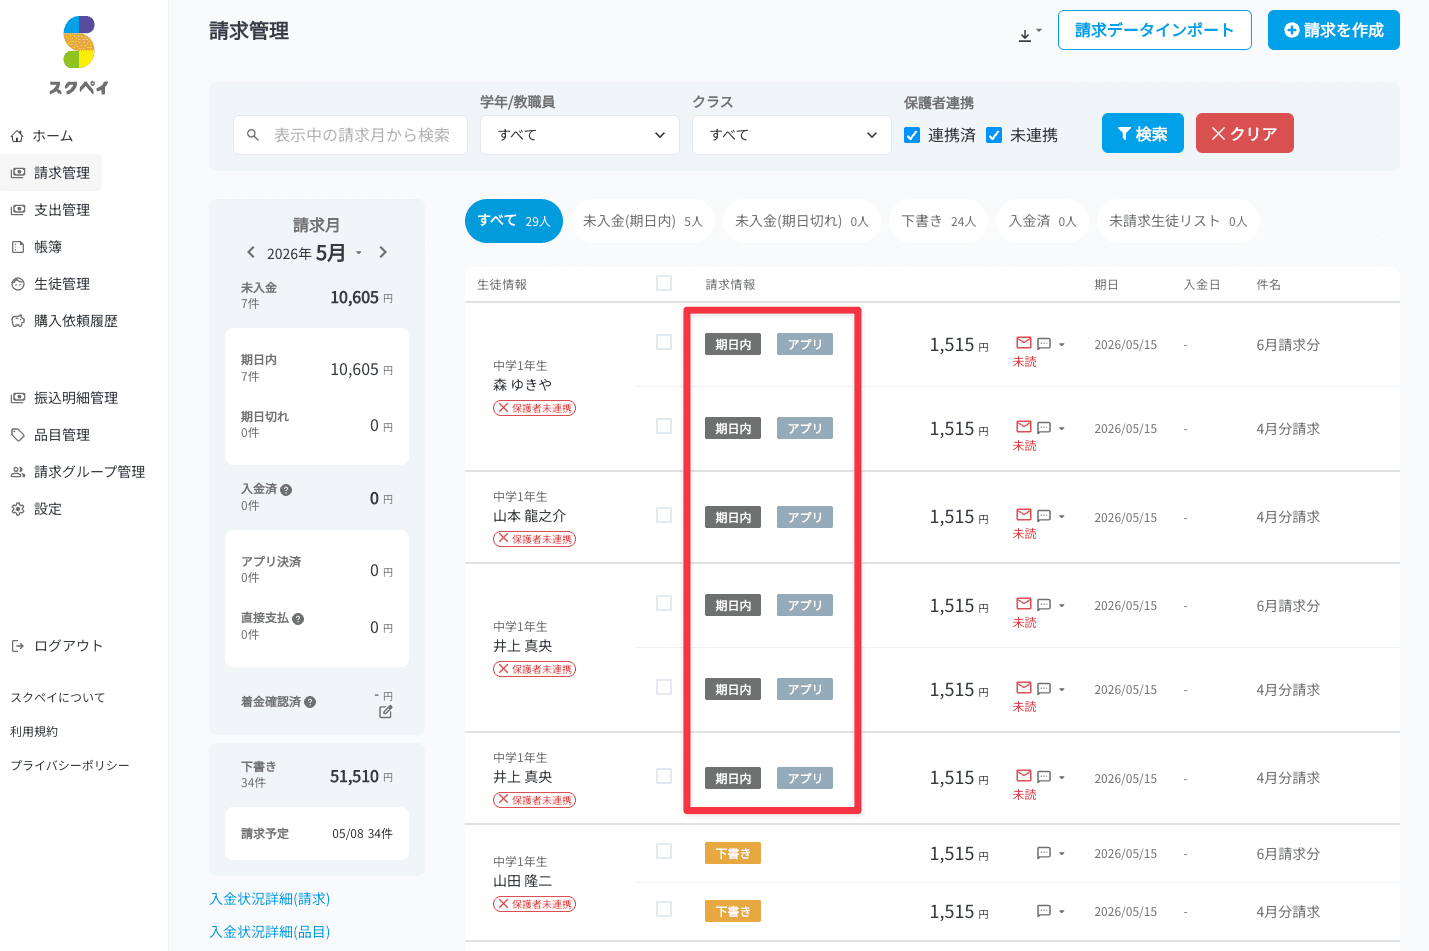Open action arrow on 森 ゆきや 4月分請求
The width and height of the screenshot is (1429, 951).
coord(1062,429)
